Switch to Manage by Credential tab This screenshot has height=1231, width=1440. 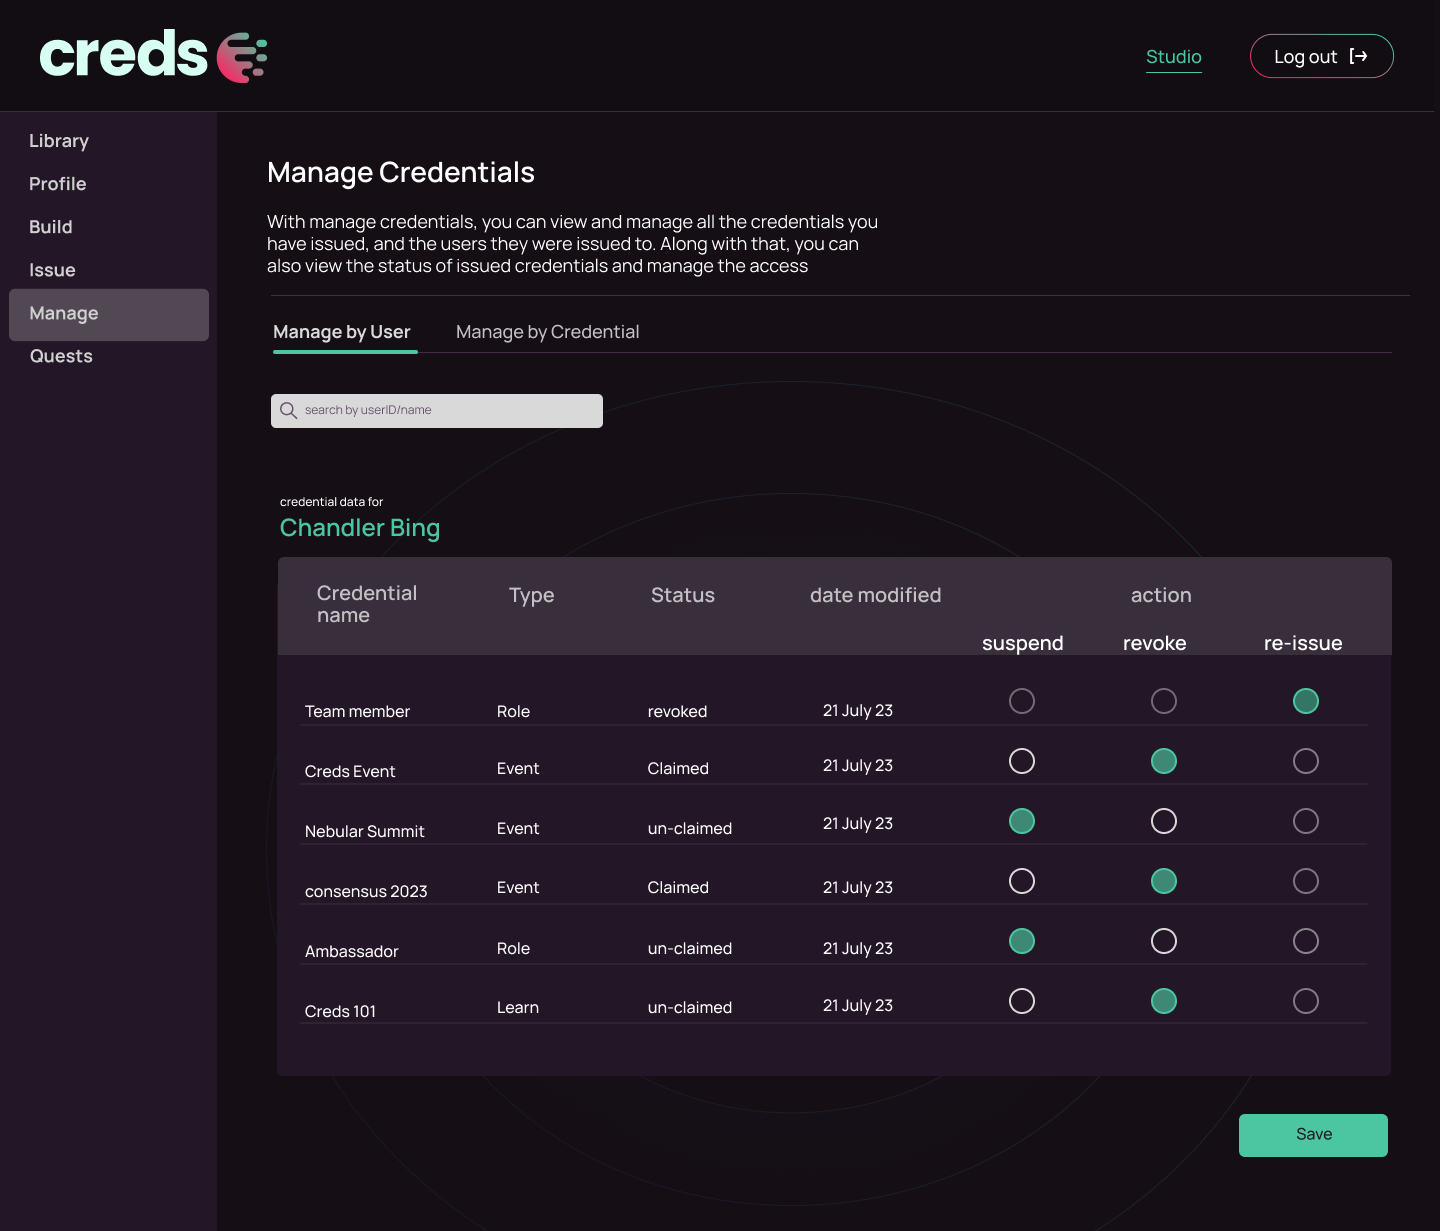point(547,332)
